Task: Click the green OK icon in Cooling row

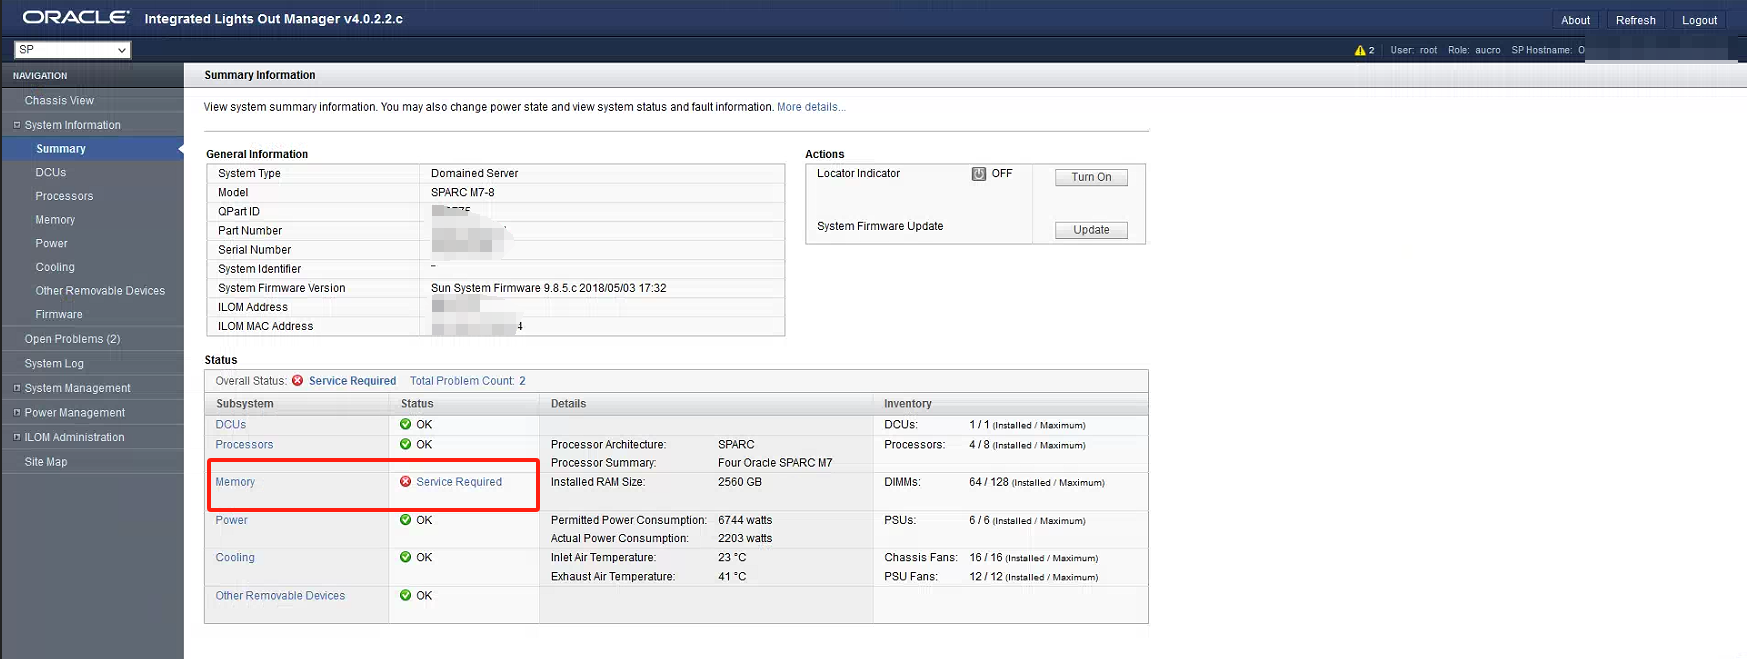Action: click(405, 557)
